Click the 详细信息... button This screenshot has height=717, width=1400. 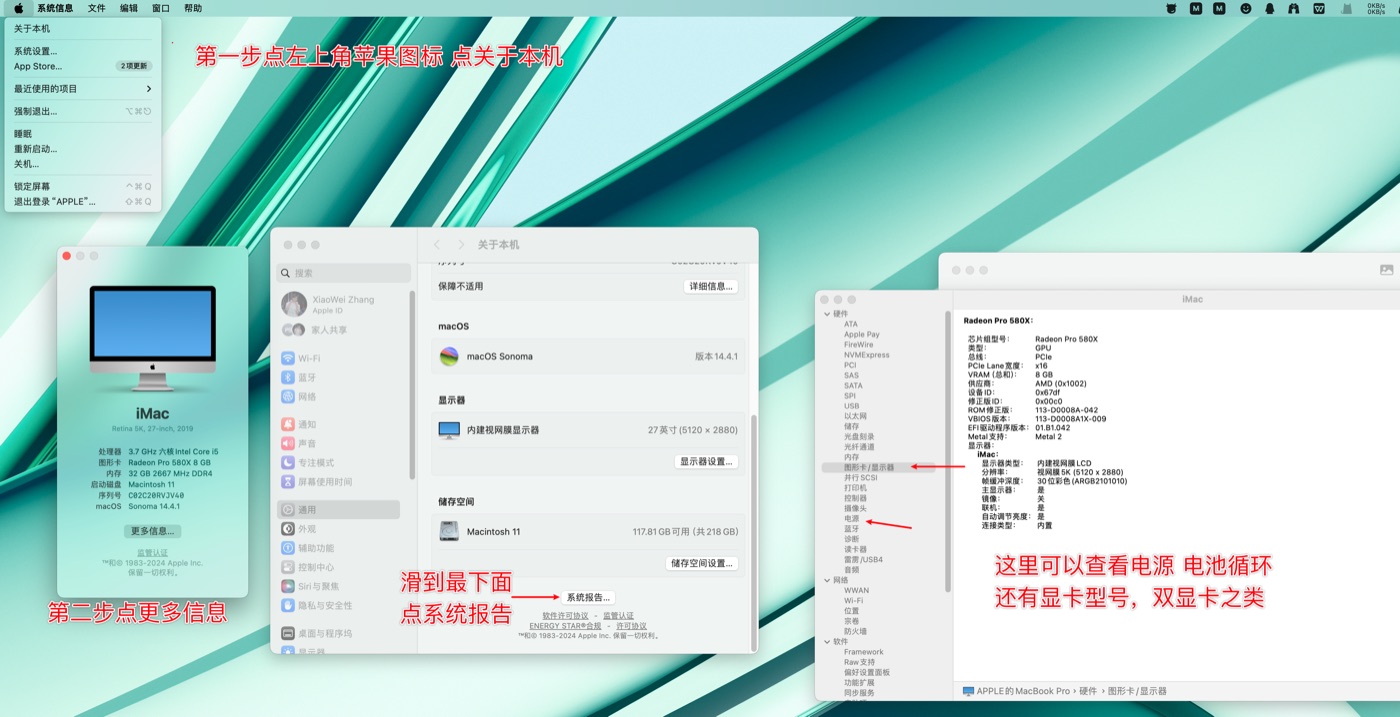[x=711, y=286]
